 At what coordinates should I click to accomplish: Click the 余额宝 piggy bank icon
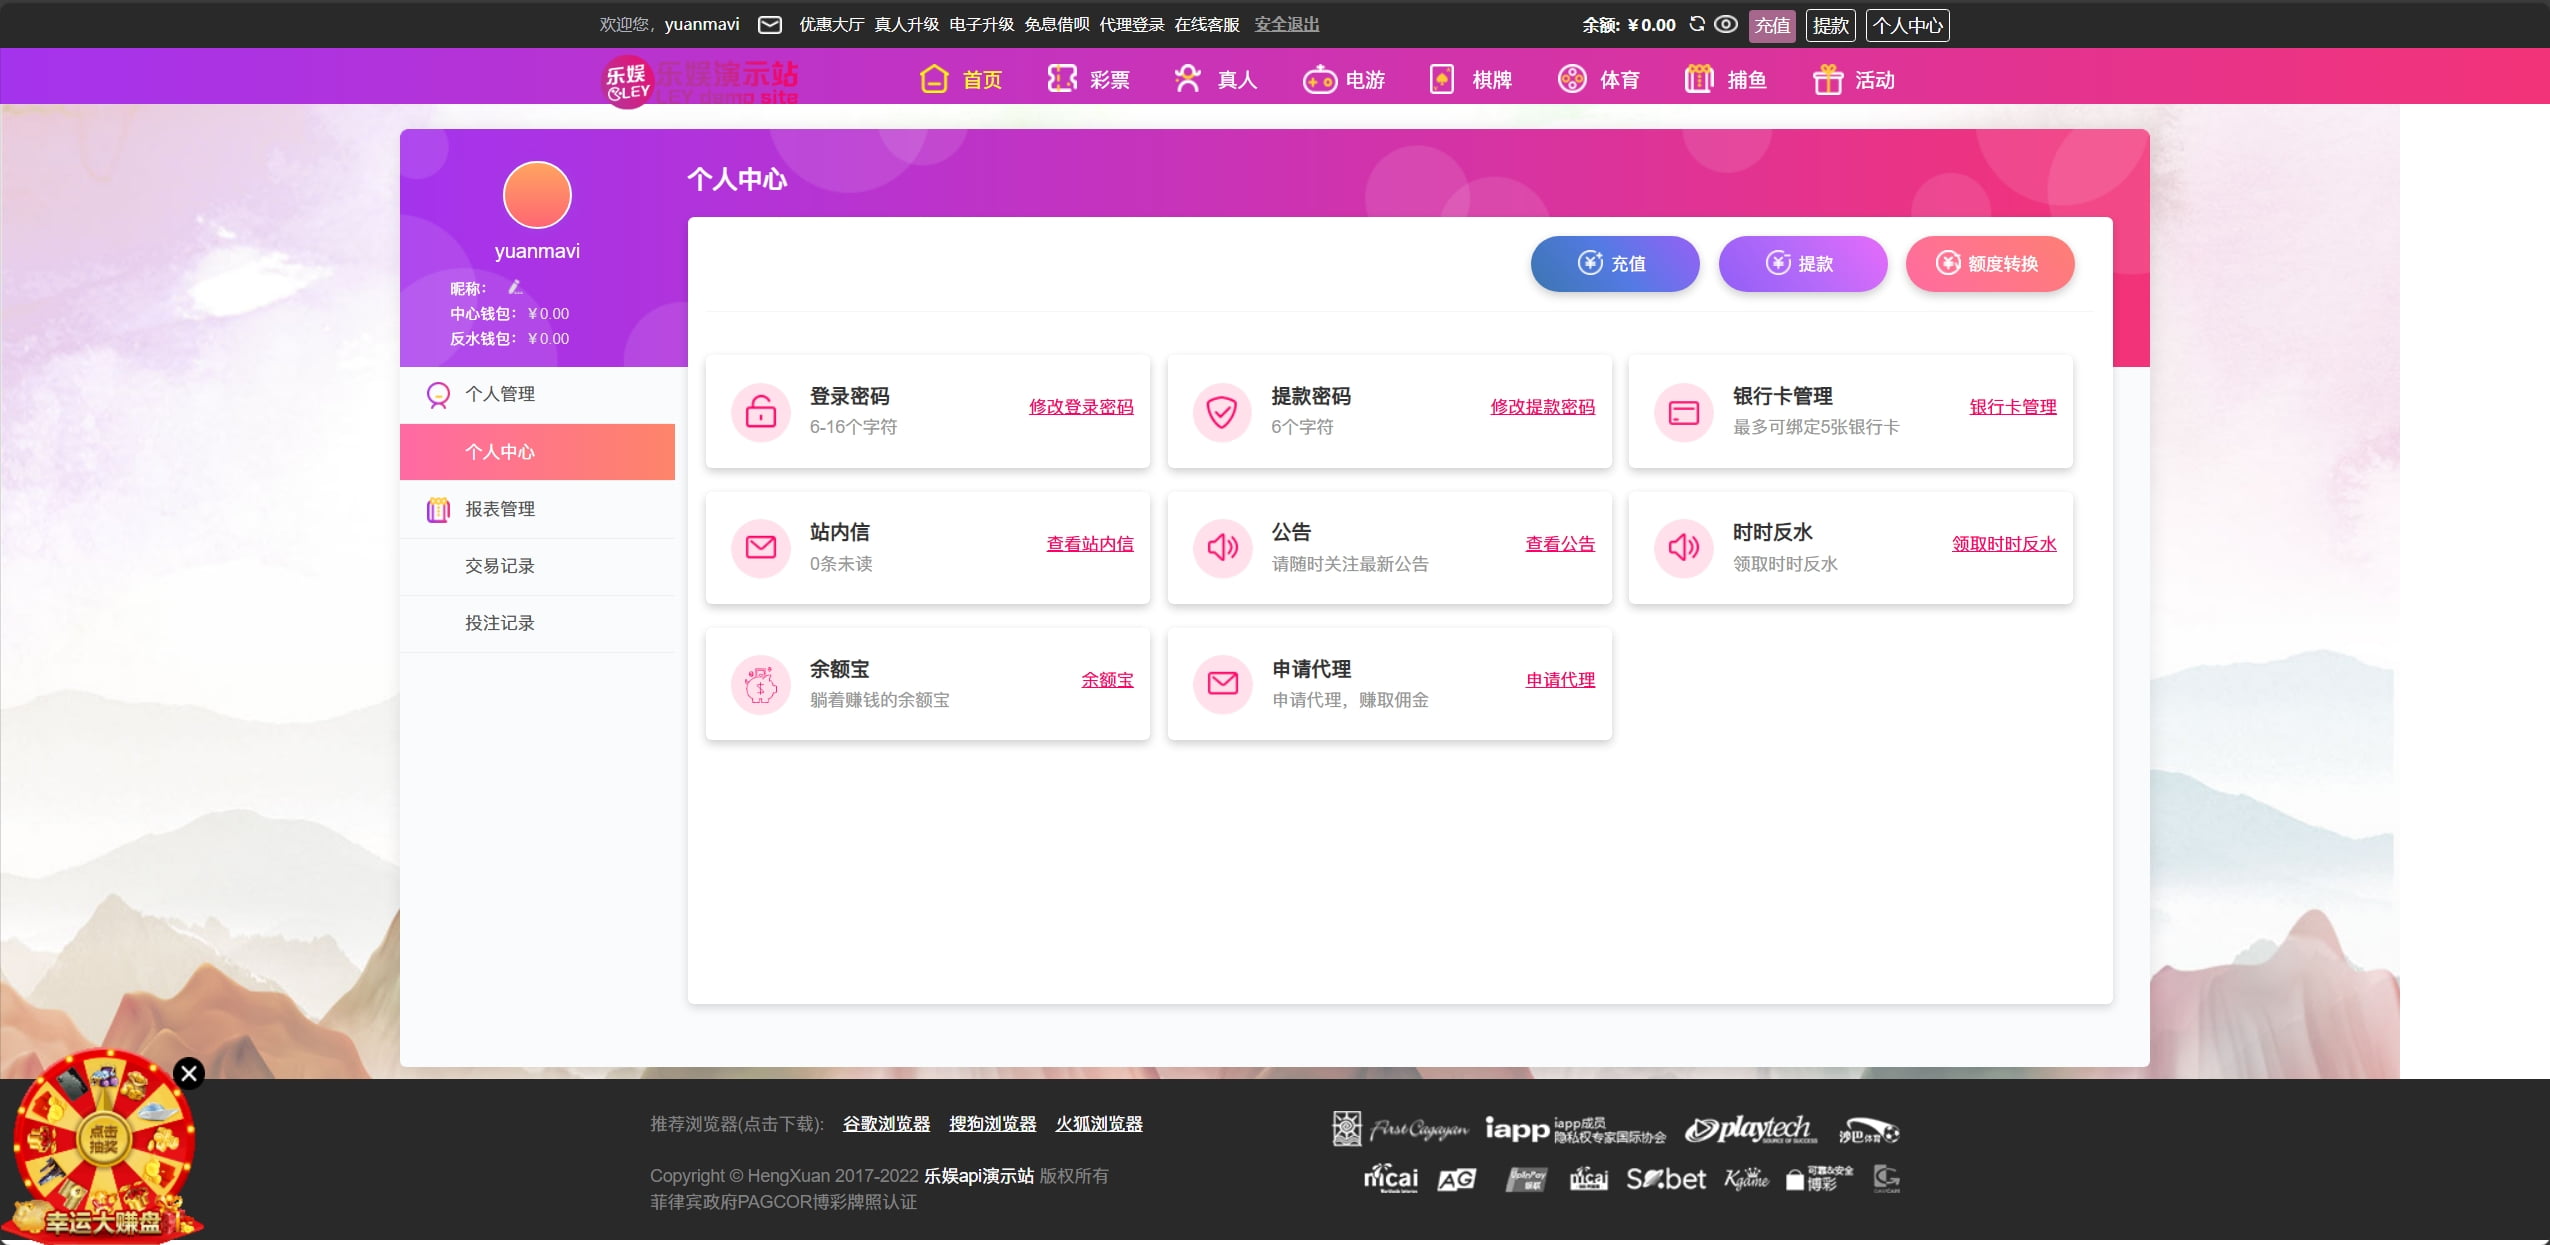[x=761, y=684]
